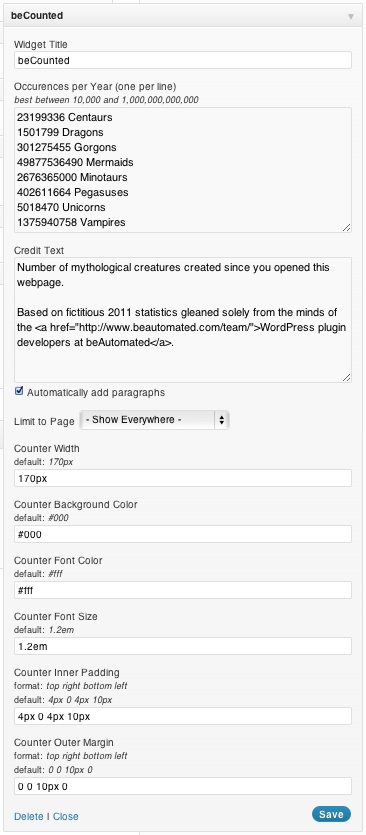Edit the Counter Inner Padding field
The image size is (366, 835).
[x=183, y=716]
